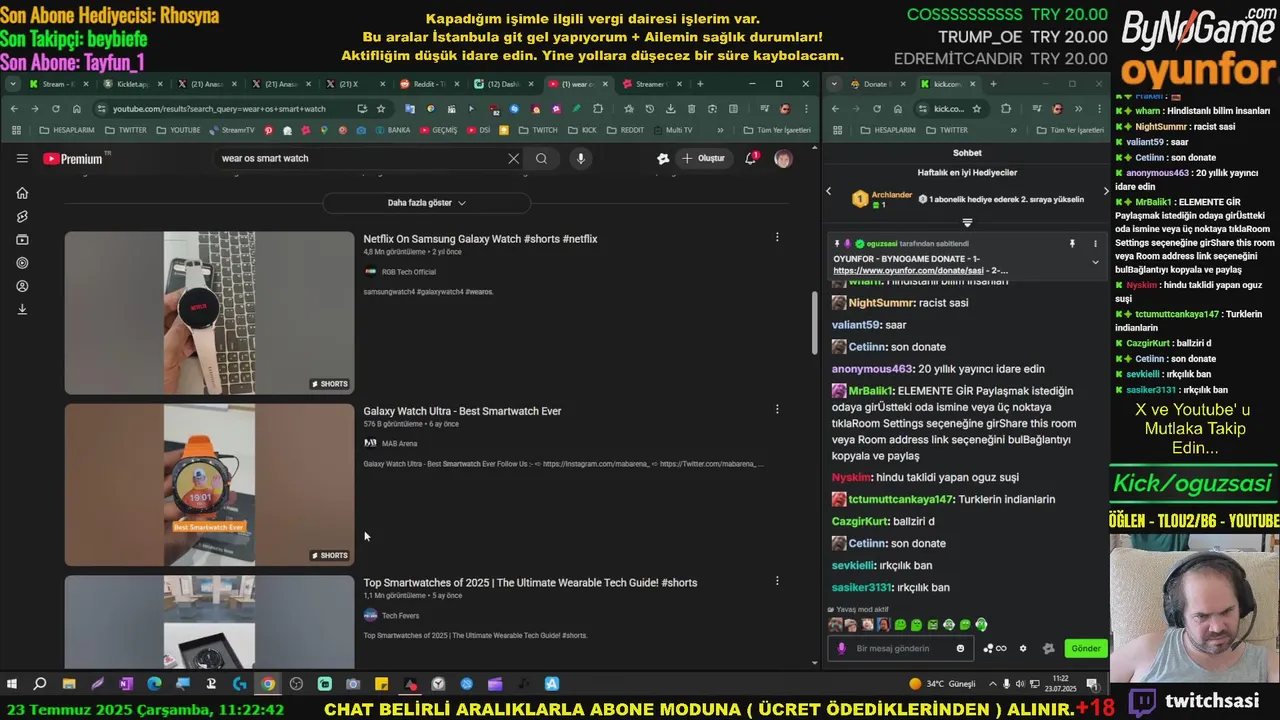Image resolution: width=1280 pixels, height=720 pixels.
Task: Expand the pinned Kick message chevron
Action: (1095, 262)
